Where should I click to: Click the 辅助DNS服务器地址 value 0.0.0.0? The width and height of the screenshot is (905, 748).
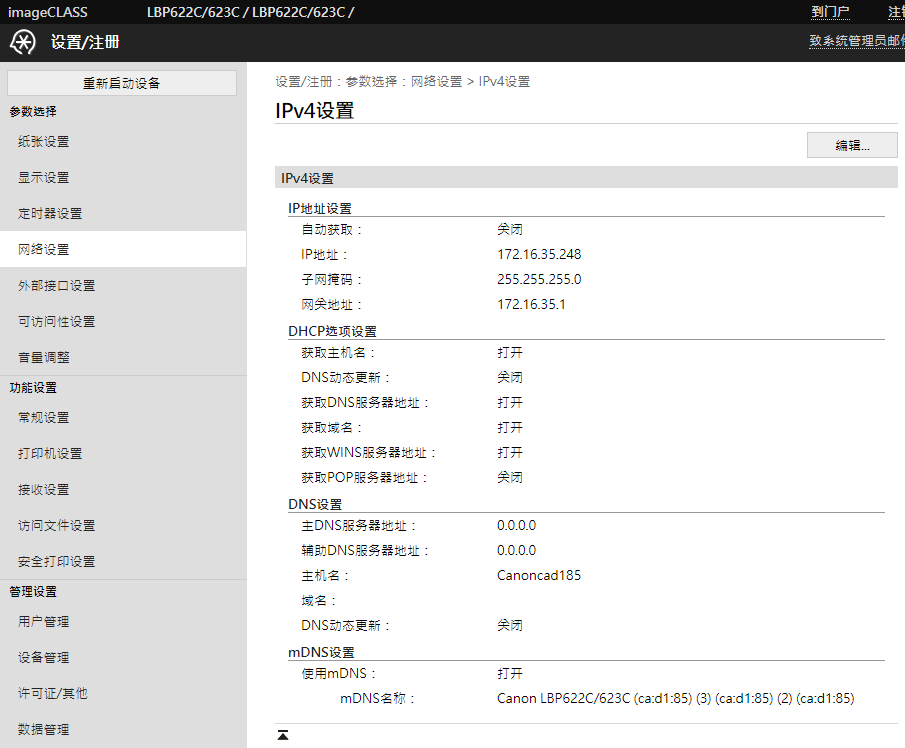click(x=516, y=551)
